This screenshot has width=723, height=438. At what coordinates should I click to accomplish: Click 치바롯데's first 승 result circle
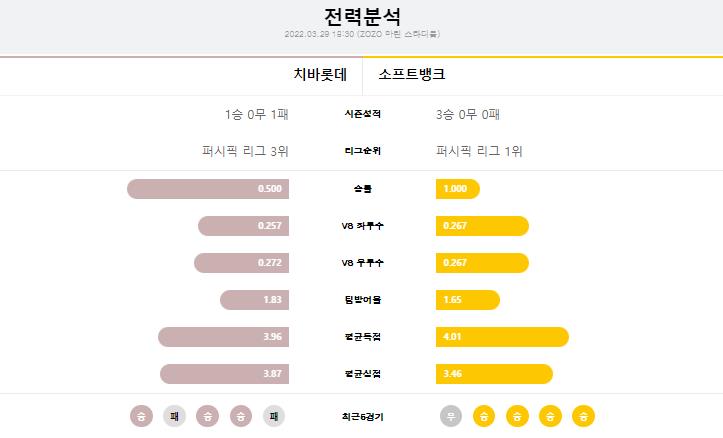141,416
